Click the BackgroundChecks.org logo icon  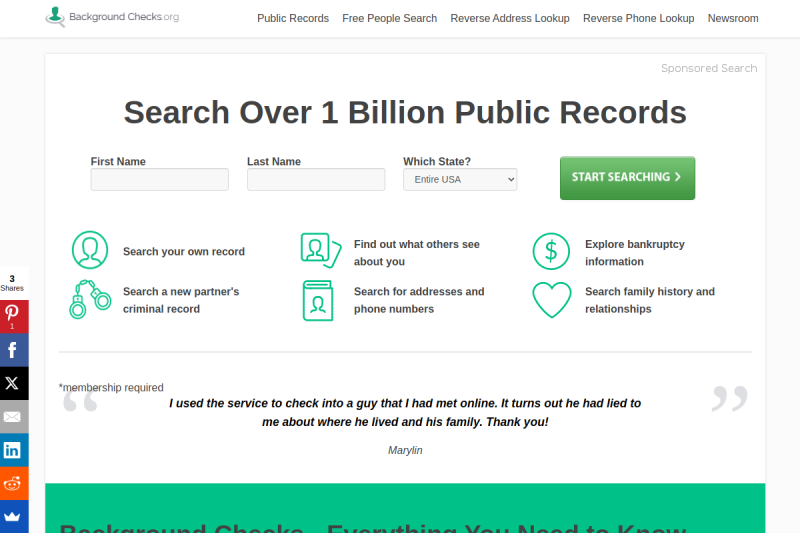[x=55, y=17]
